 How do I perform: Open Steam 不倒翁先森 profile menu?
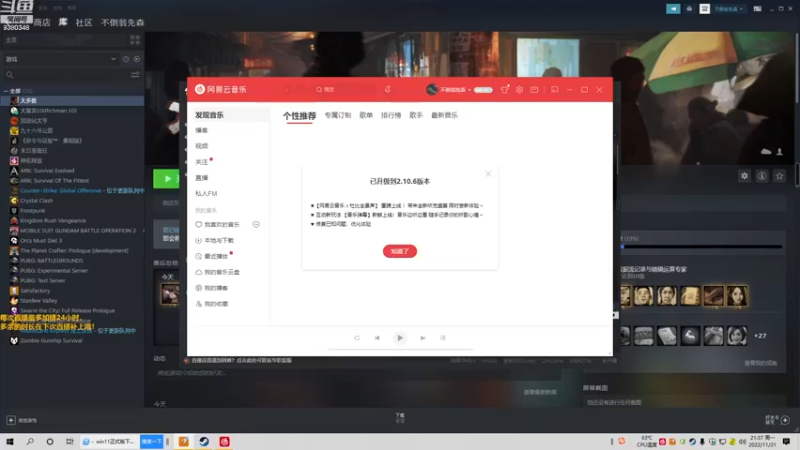[122, 22]
